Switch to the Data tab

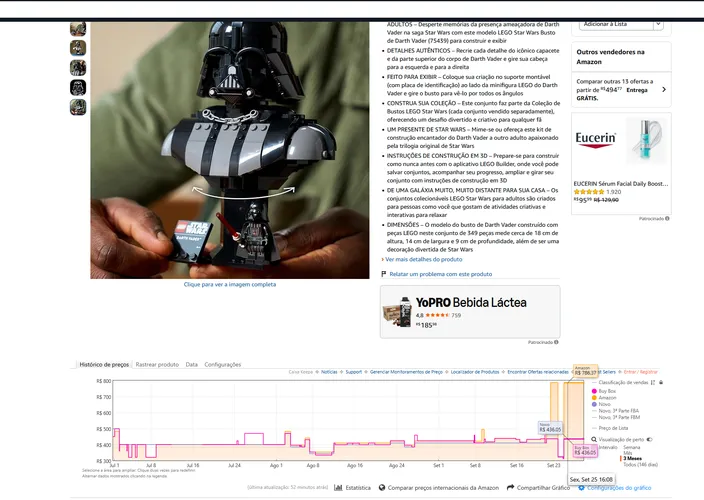click(x=192, y=364)
